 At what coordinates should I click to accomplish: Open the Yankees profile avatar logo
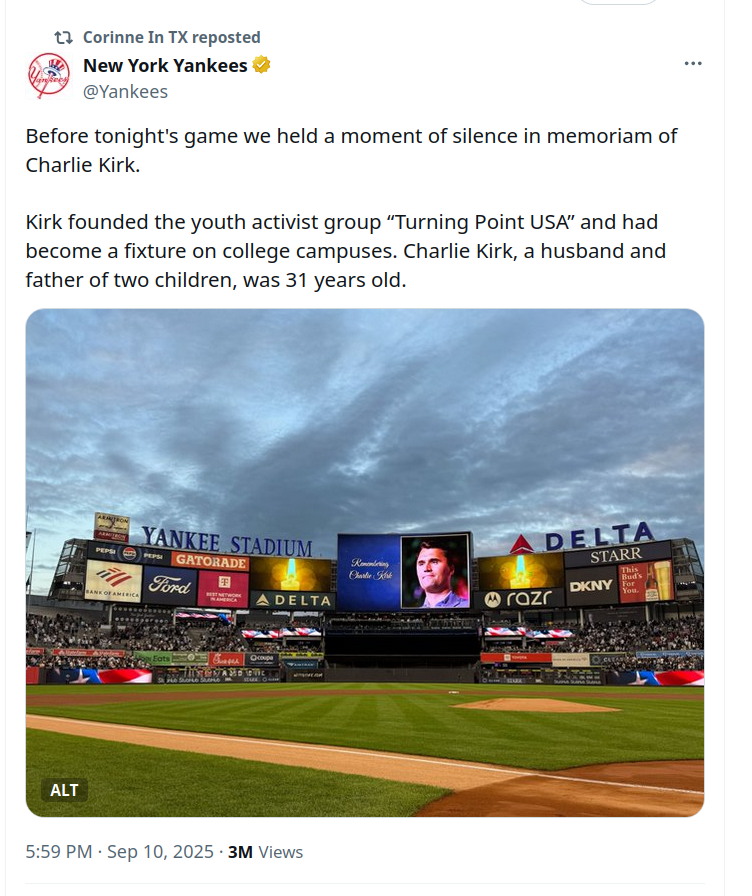point(49,76)
